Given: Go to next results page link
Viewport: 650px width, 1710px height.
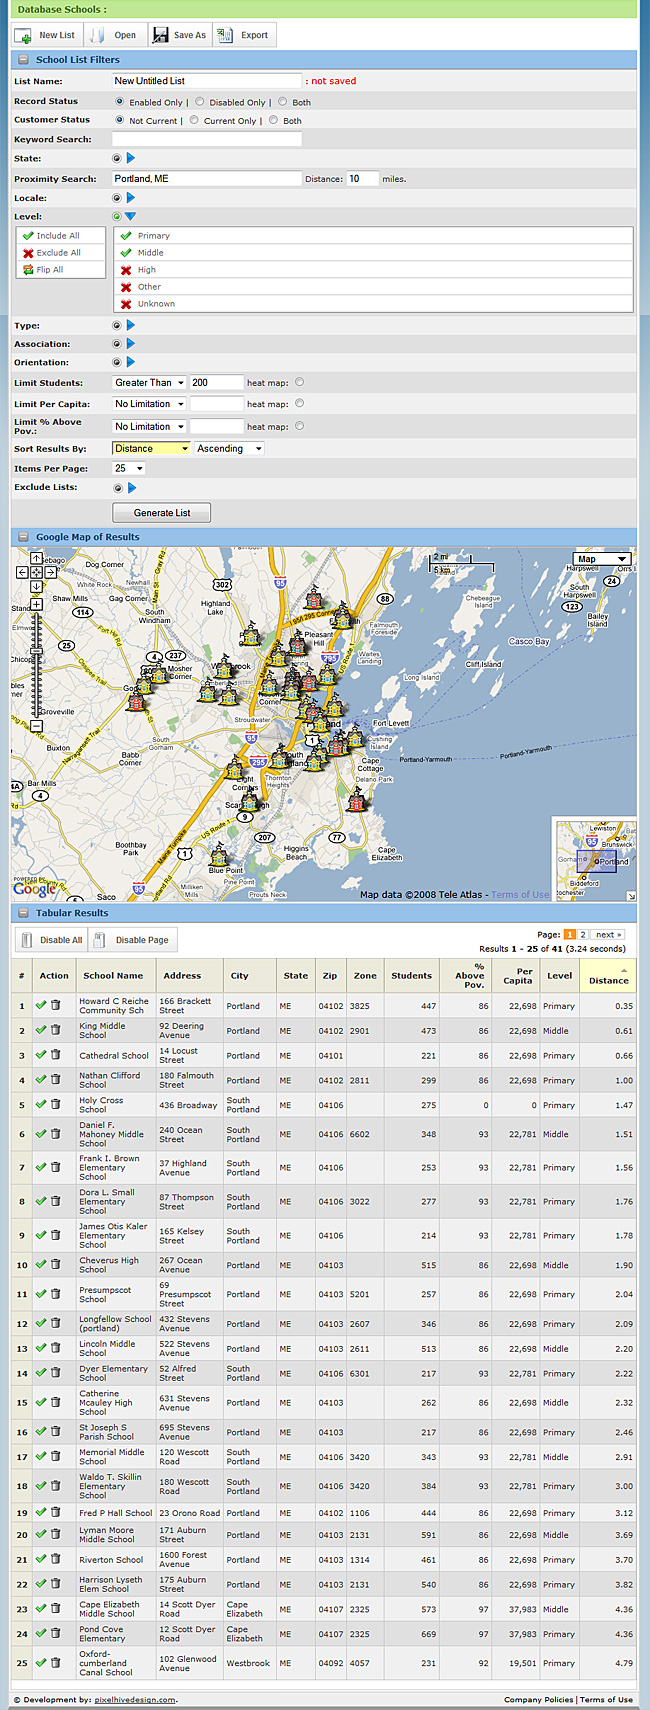Looking at the screenshot, I should click(608, 934).
